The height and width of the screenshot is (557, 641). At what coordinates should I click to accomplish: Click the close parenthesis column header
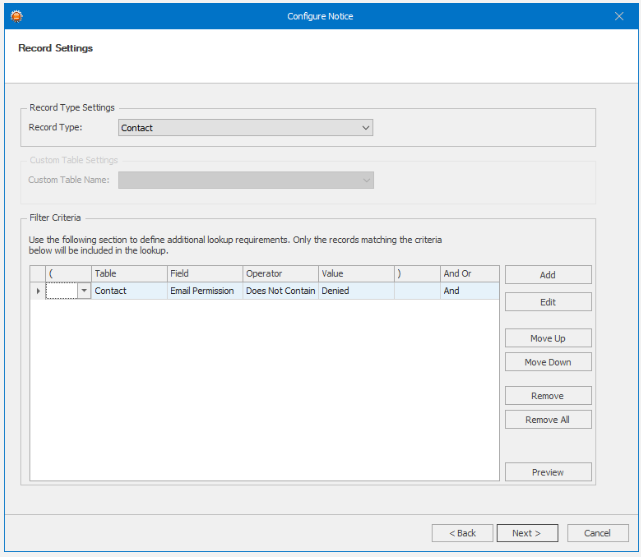[417, 274]
